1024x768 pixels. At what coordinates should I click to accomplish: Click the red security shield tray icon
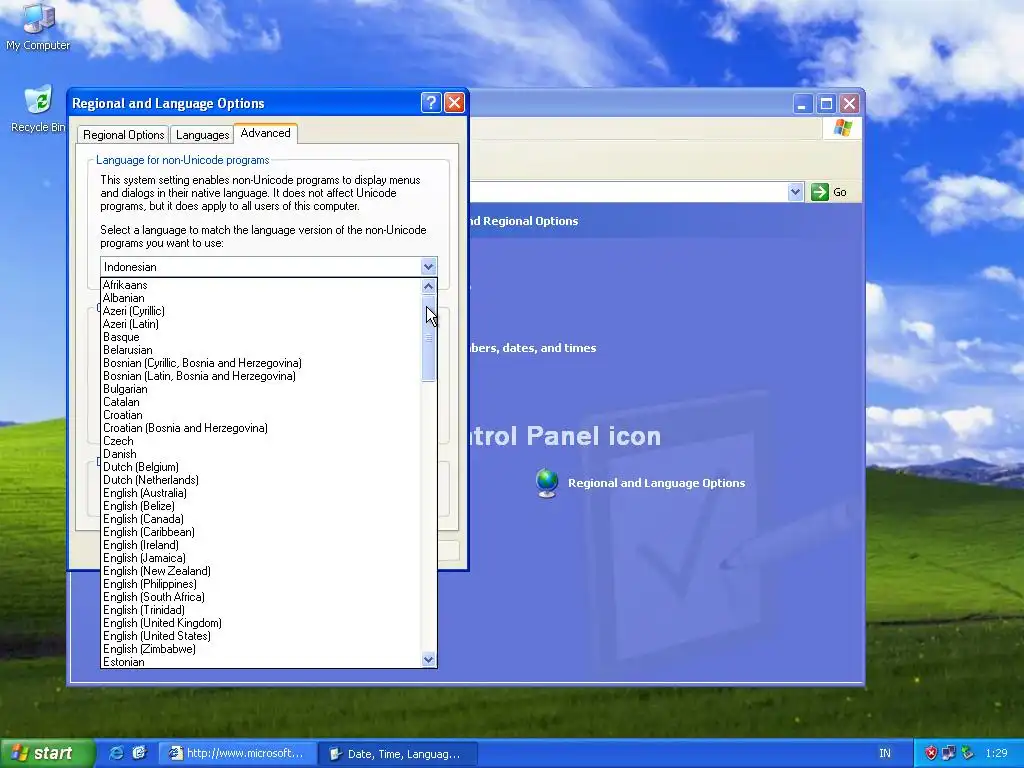pyautogui.click(x=931, y=753)
